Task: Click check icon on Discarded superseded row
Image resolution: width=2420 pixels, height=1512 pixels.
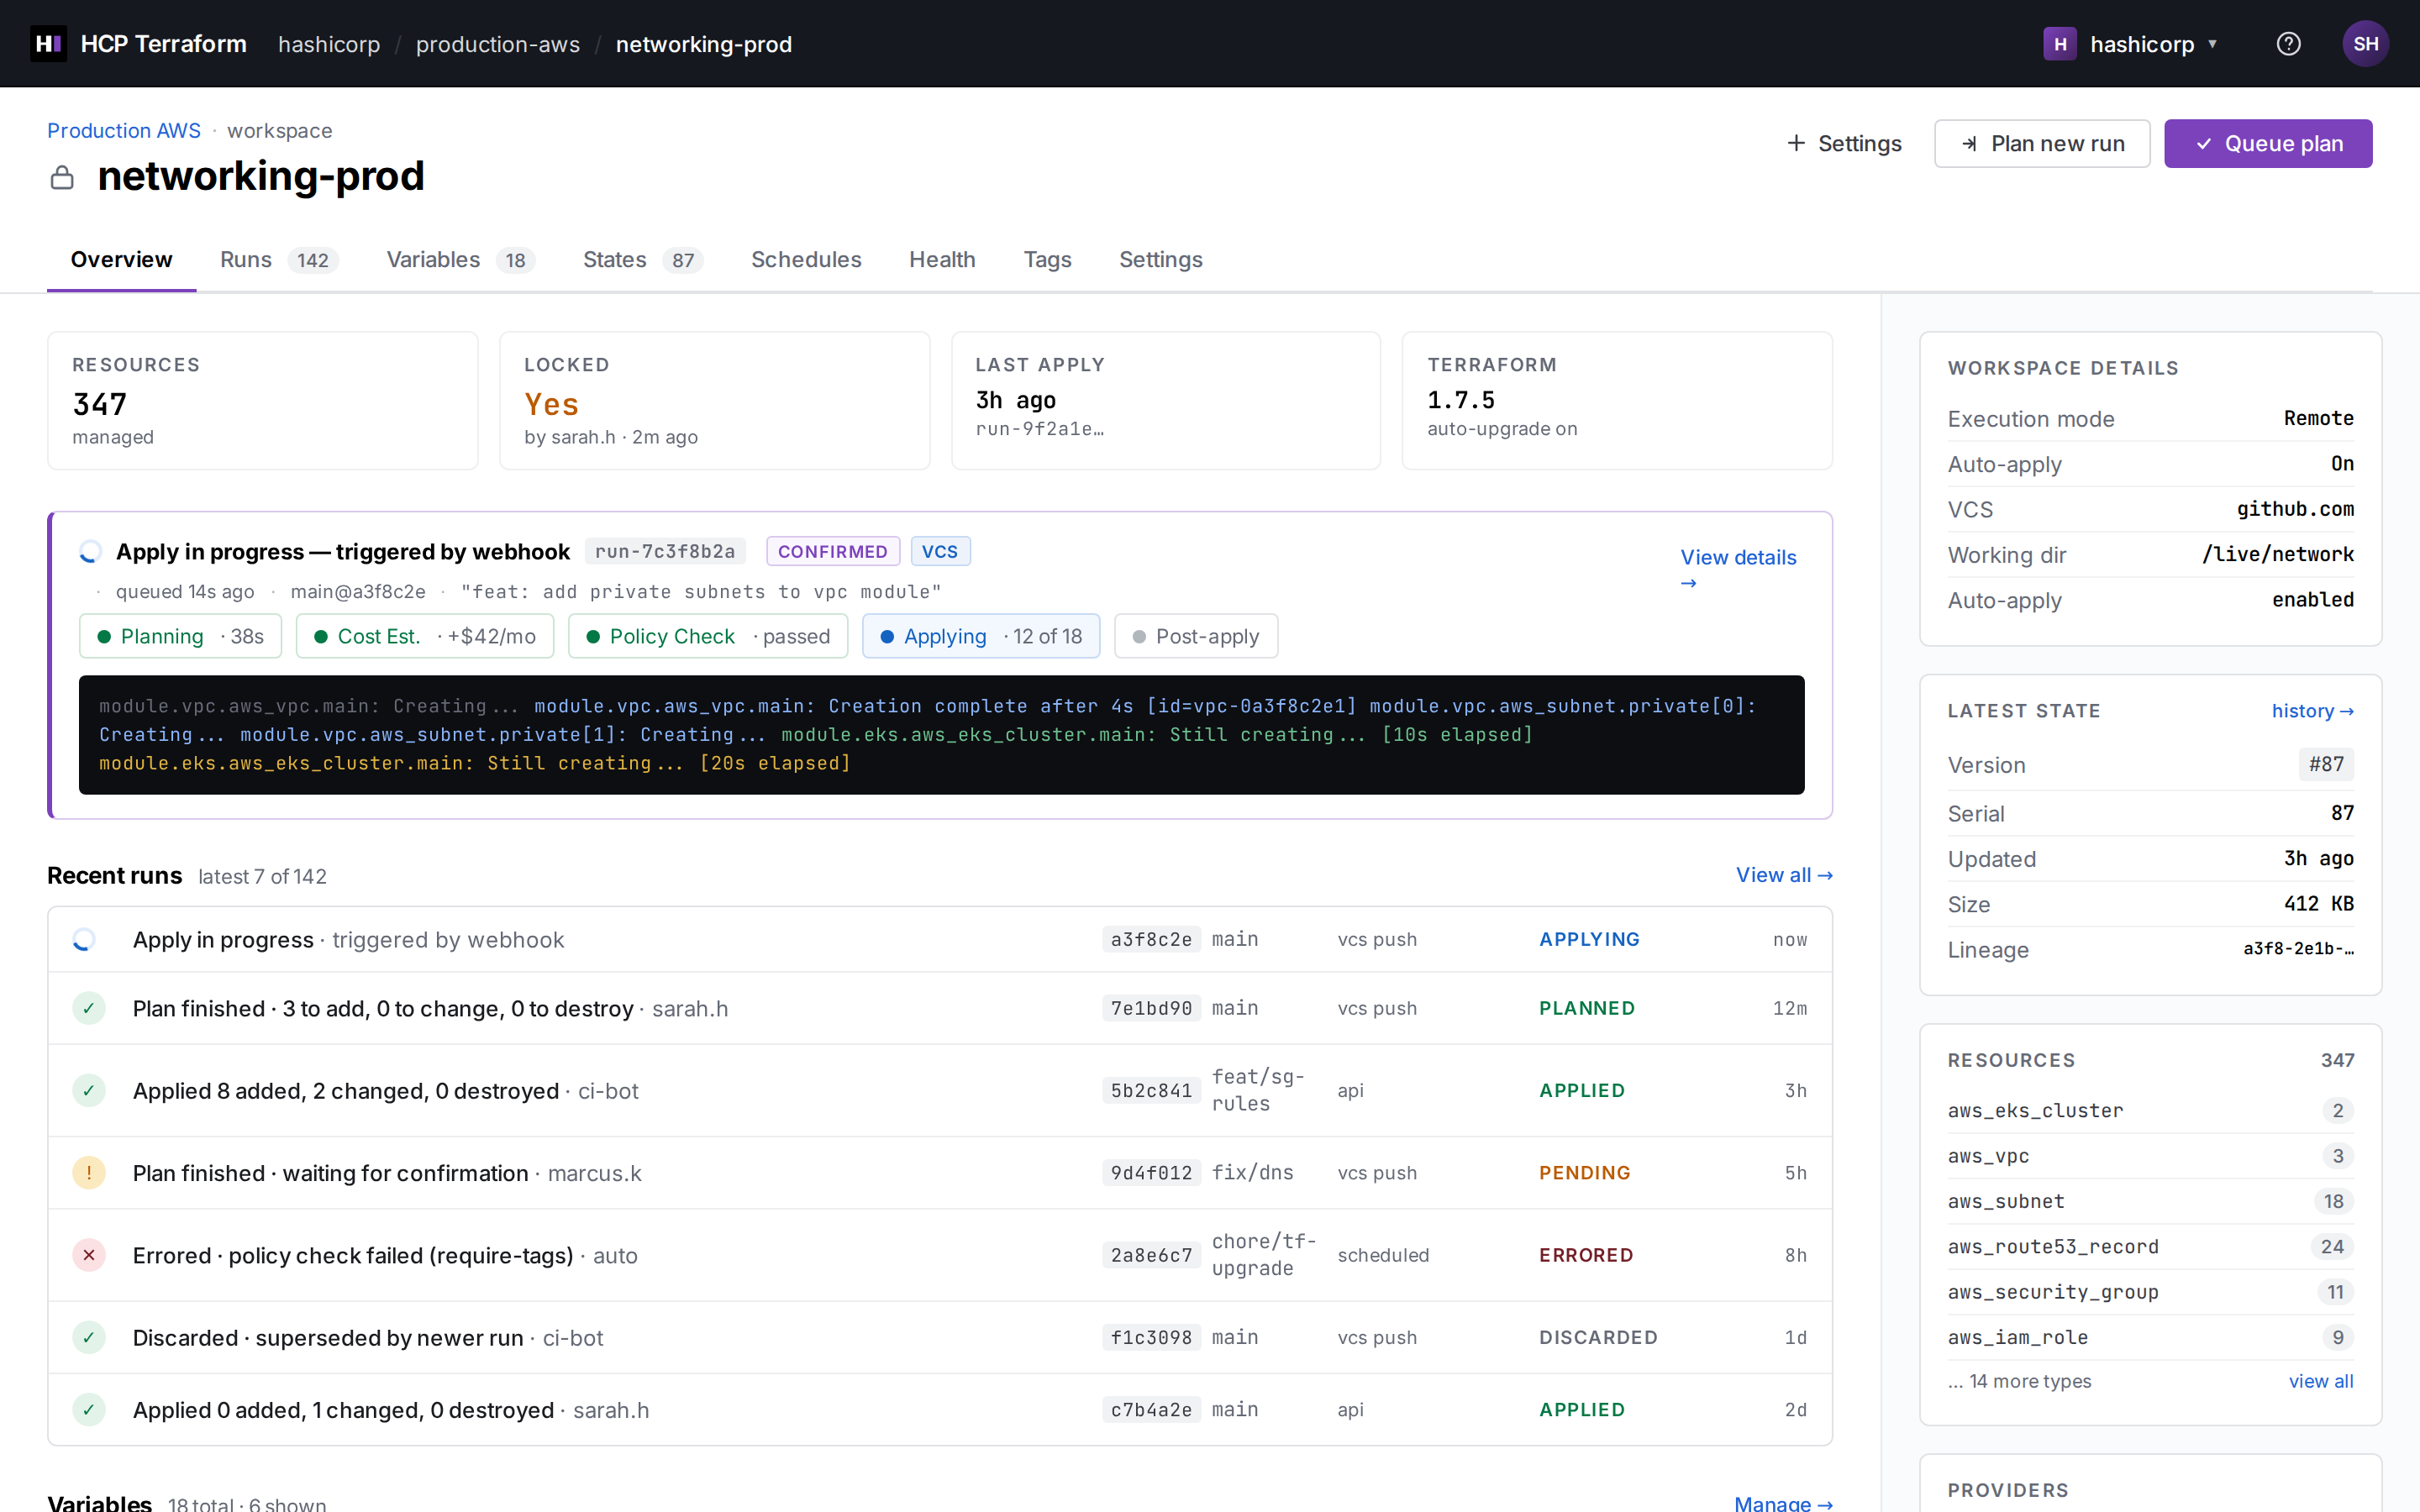Action: tap(89, 1337)
